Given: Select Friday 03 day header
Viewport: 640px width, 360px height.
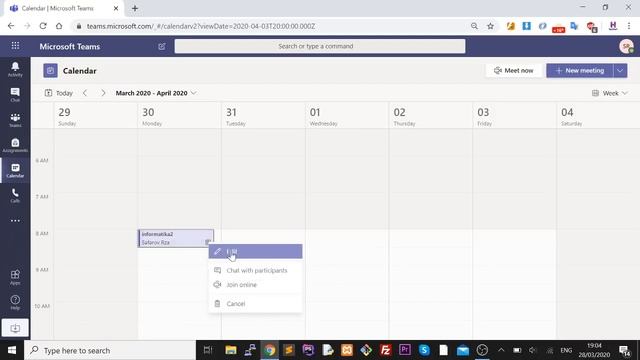Looking at the screenshot, I should point(514,116).
